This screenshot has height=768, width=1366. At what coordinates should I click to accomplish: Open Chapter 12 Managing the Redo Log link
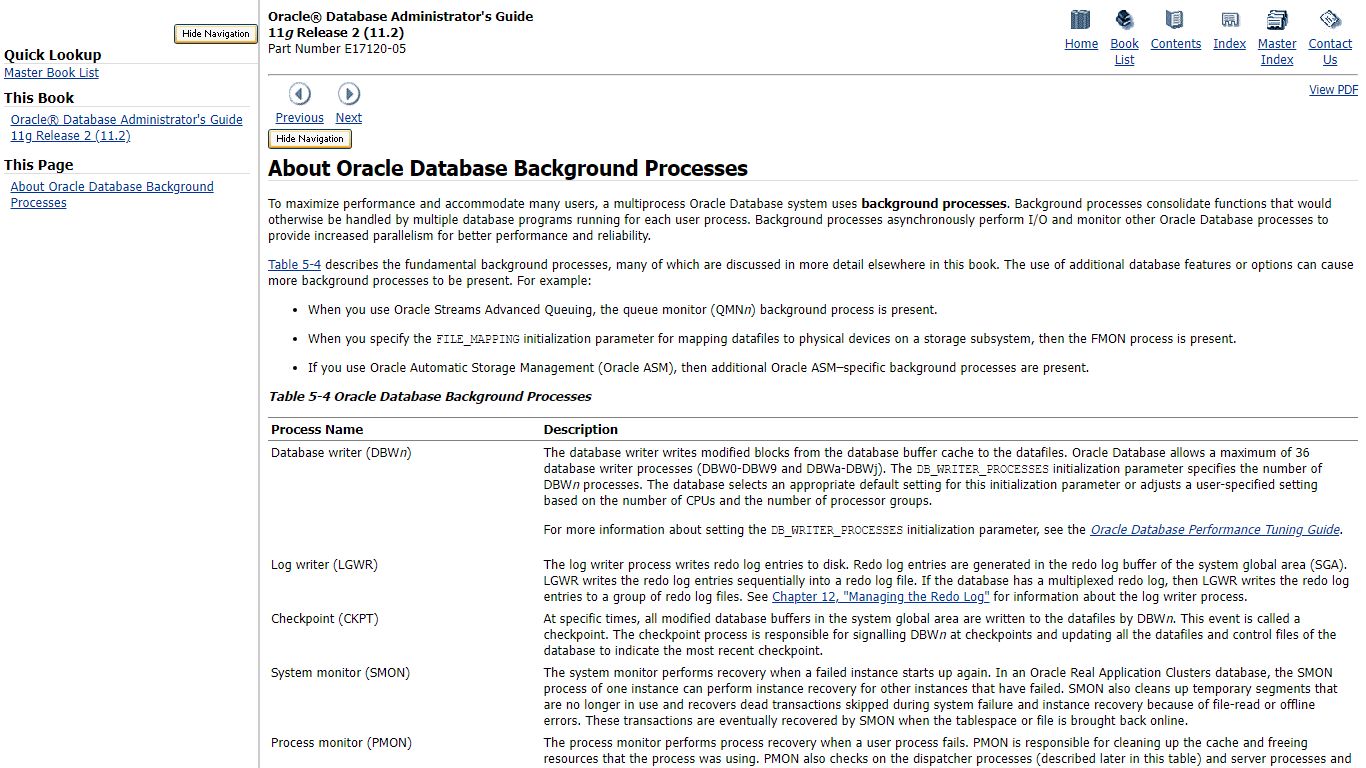click(880, 597)
